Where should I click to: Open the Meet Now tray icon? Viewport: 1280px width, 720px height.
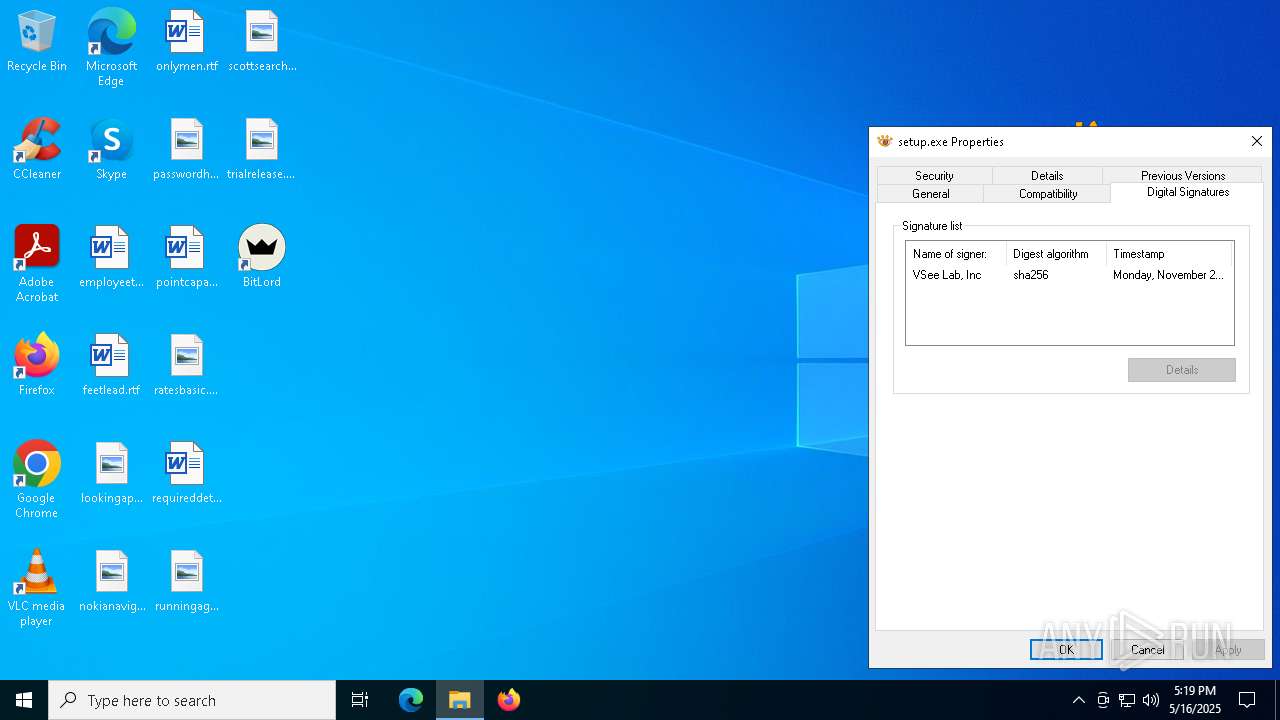[x=1103, y=700]
